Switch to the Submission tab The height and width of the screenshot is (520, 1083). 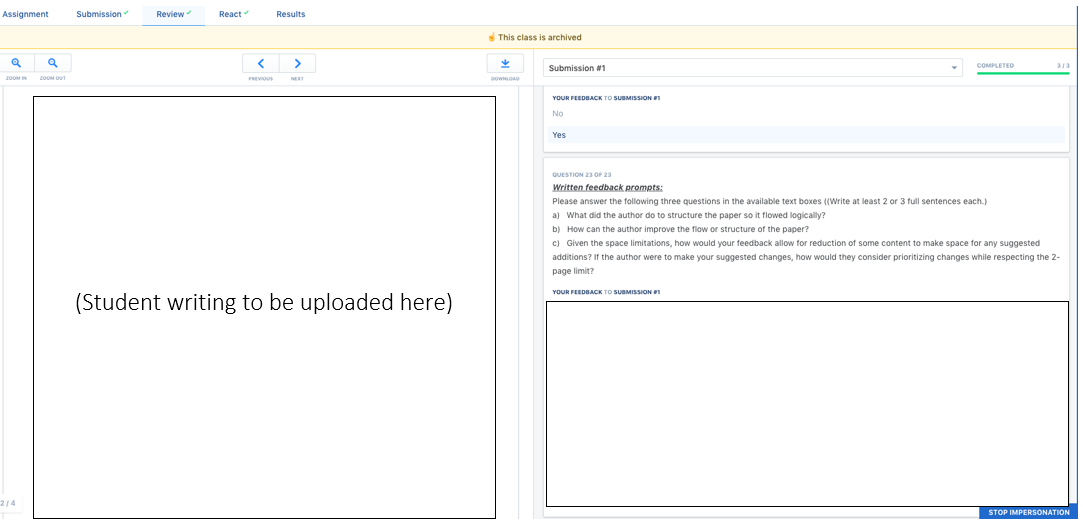point(99,14)
